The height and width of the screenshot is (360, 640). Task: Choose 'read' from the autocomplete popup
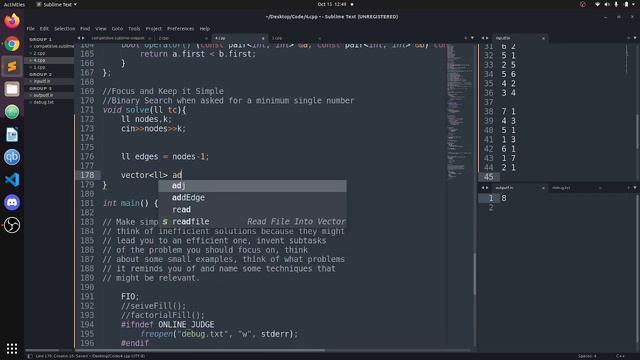pos(252,209)
